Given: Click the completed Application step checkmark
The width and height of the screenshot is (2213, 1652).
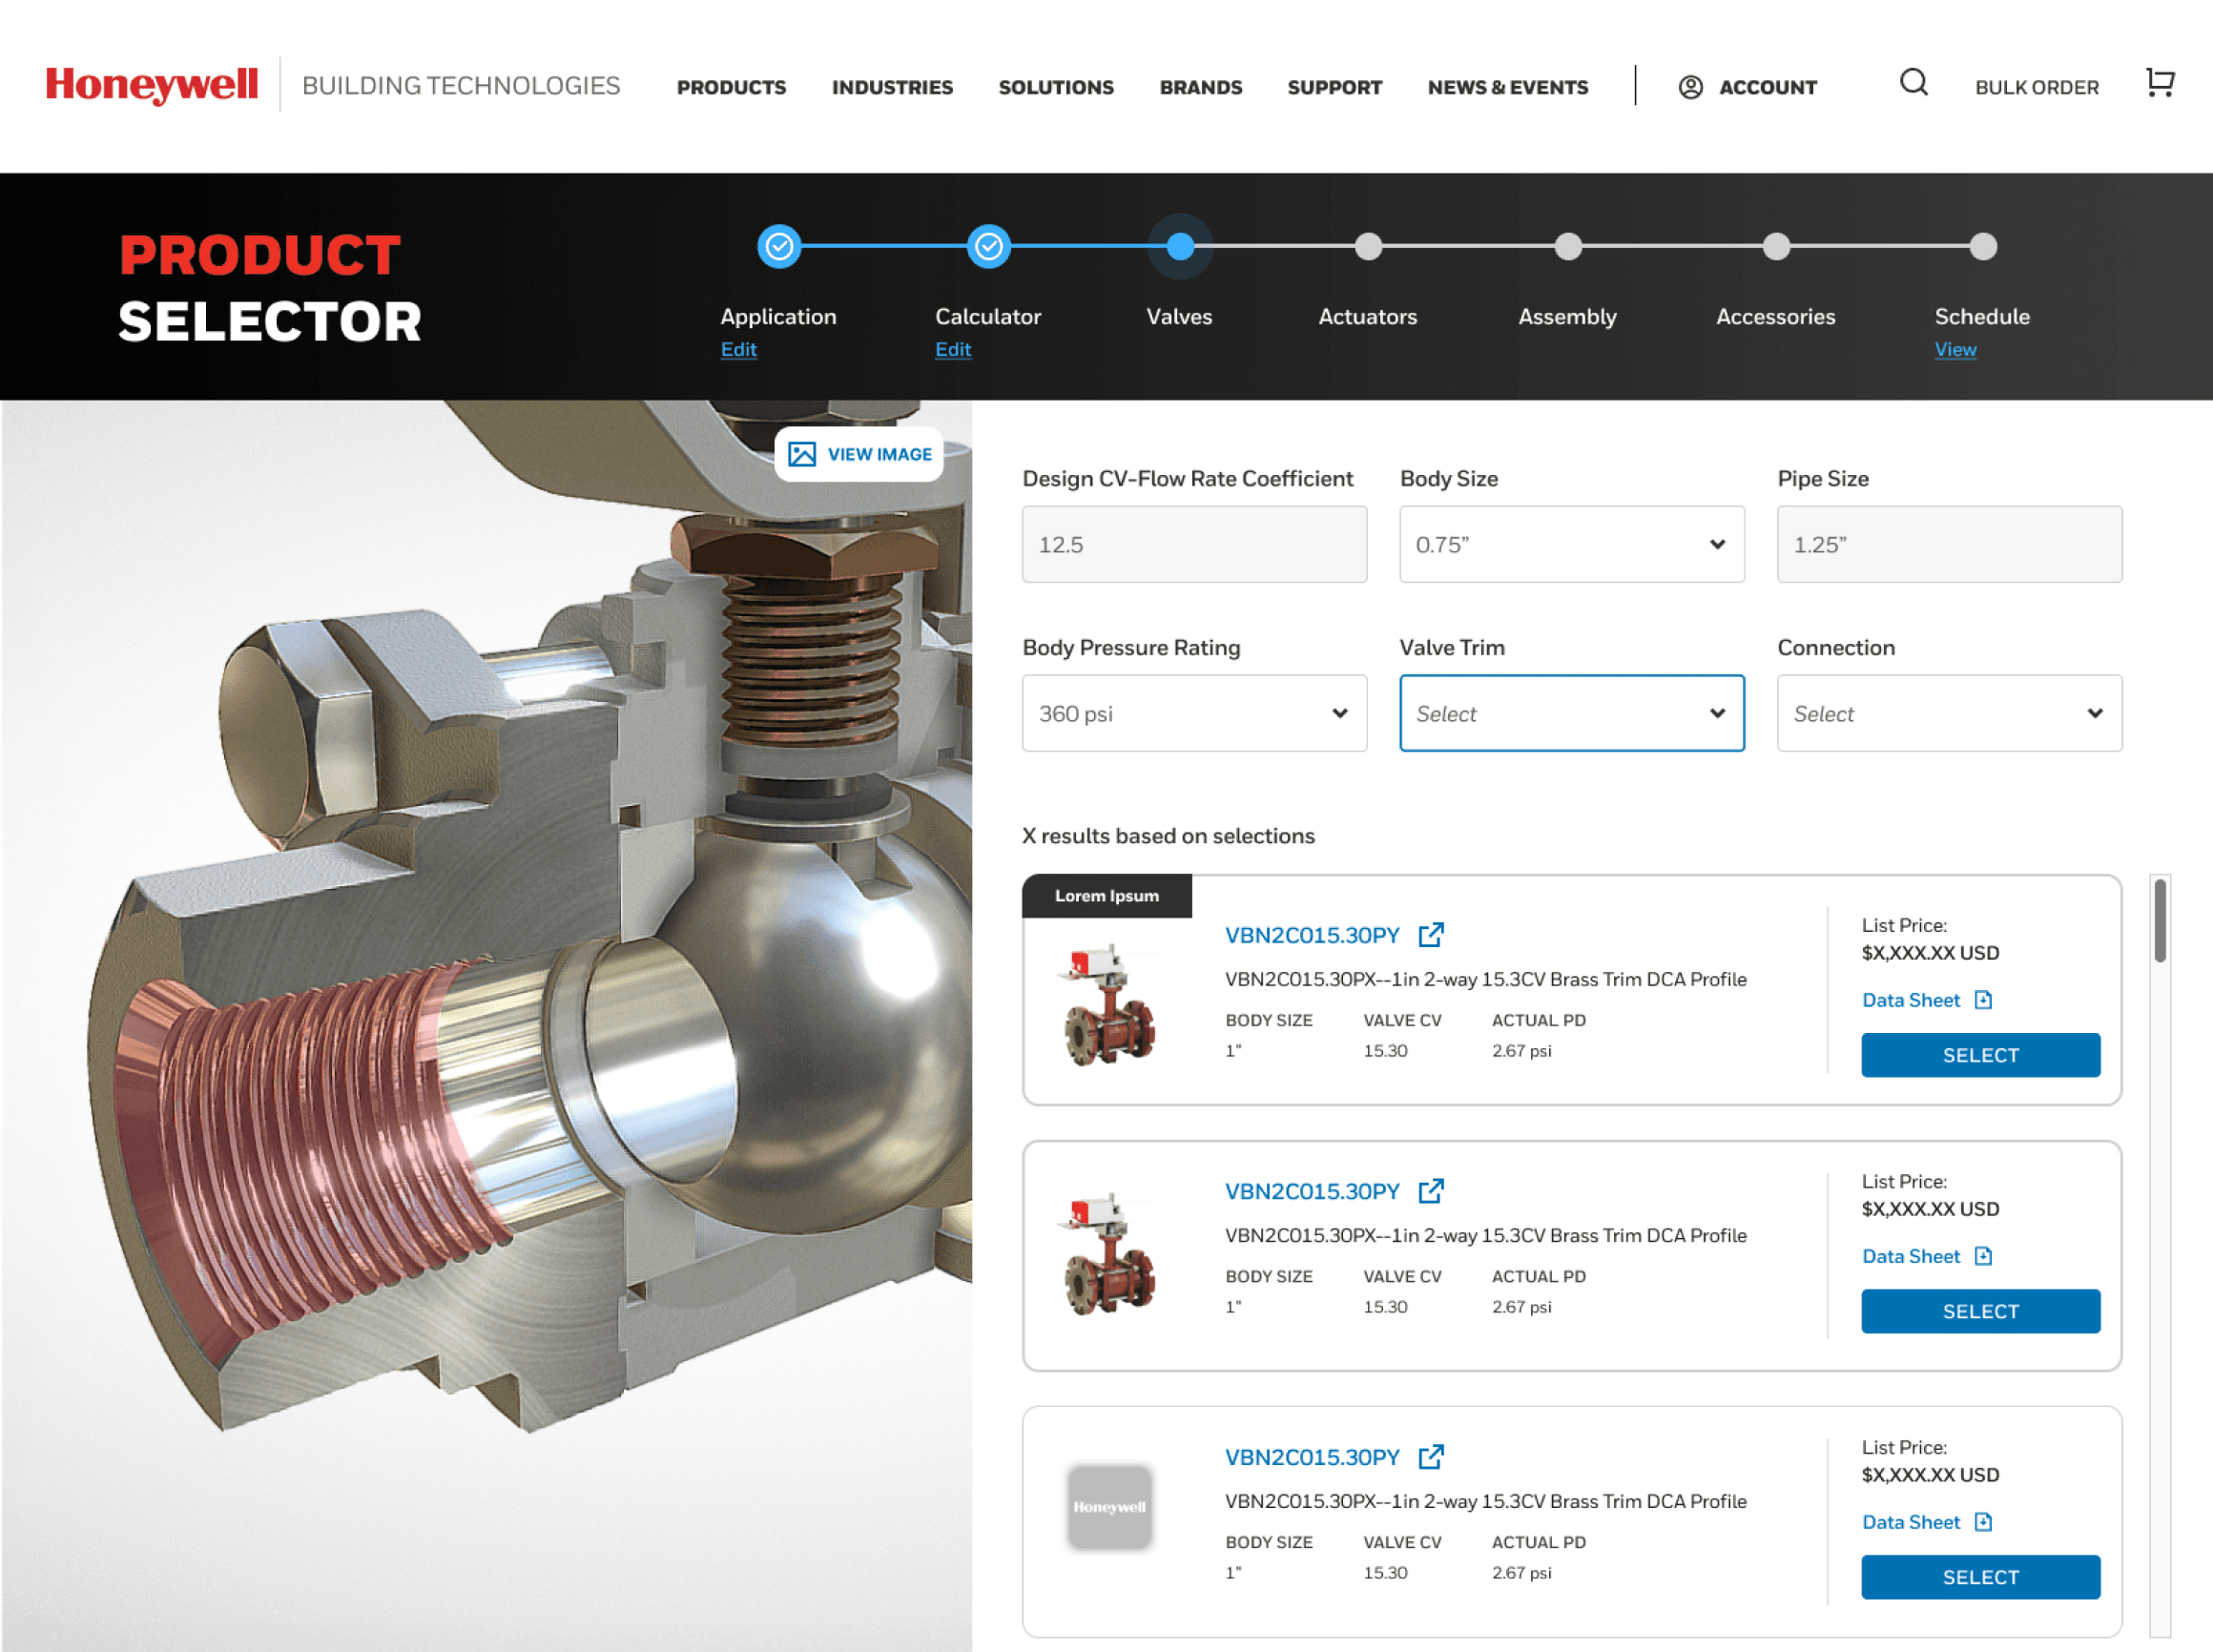Looking at the screenshot, I should click(x=779, y=246).
